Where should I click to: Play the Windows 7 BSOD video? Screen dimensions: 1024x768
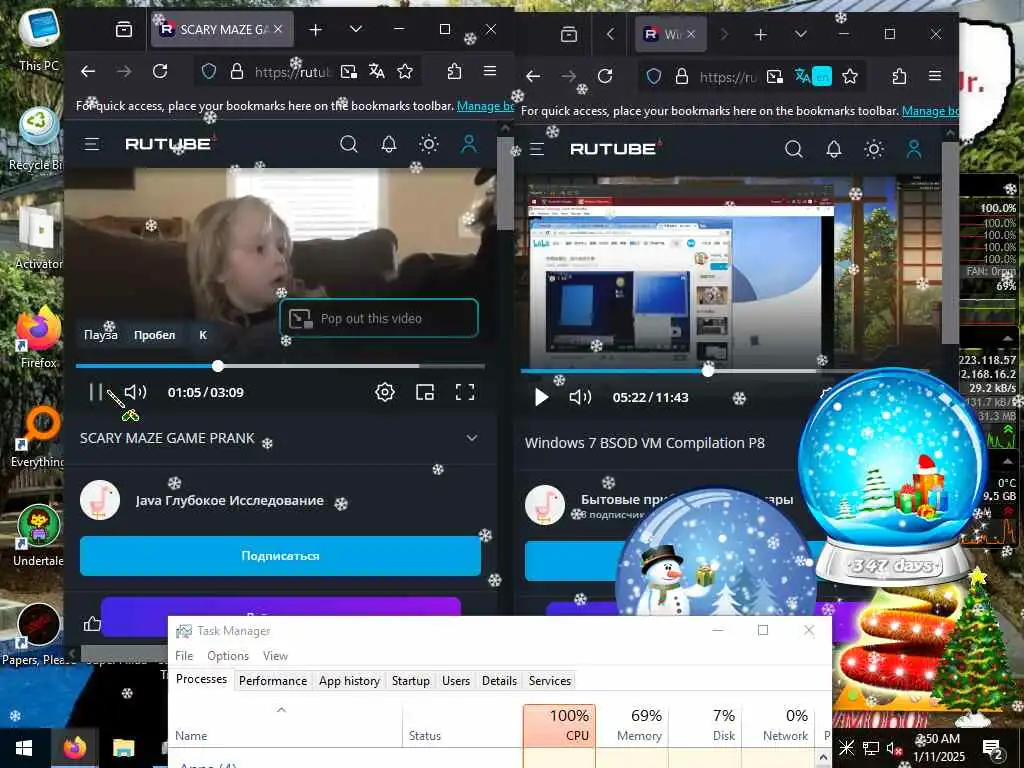[541, 397]
